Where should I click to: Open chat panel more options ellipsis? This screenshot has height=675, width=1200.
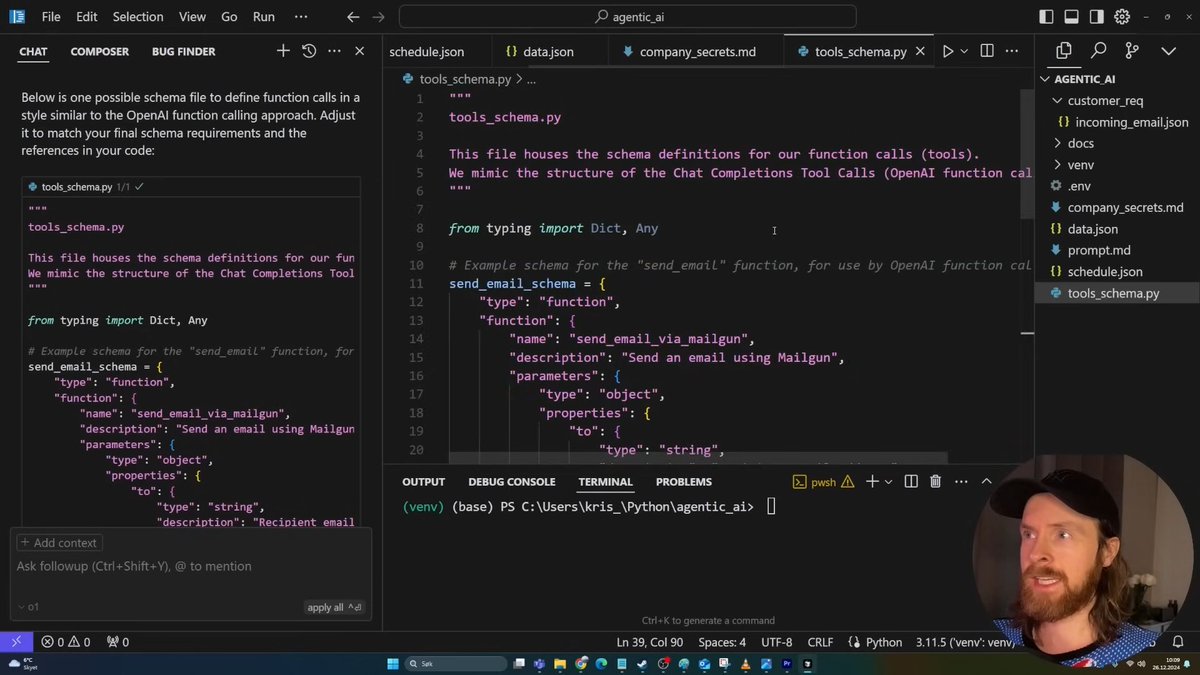tap(334, 51)
